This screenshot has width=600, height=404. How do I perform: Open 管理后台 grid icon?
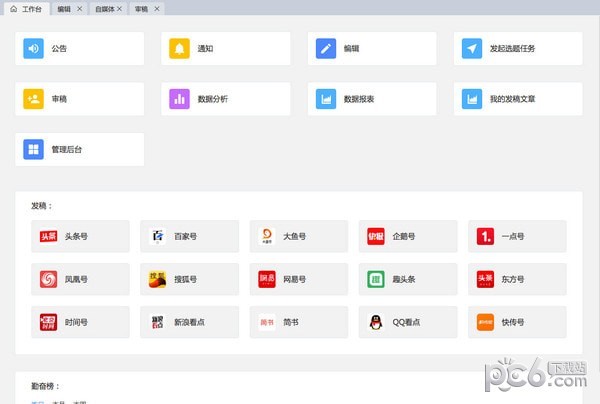tap(34, 150)
